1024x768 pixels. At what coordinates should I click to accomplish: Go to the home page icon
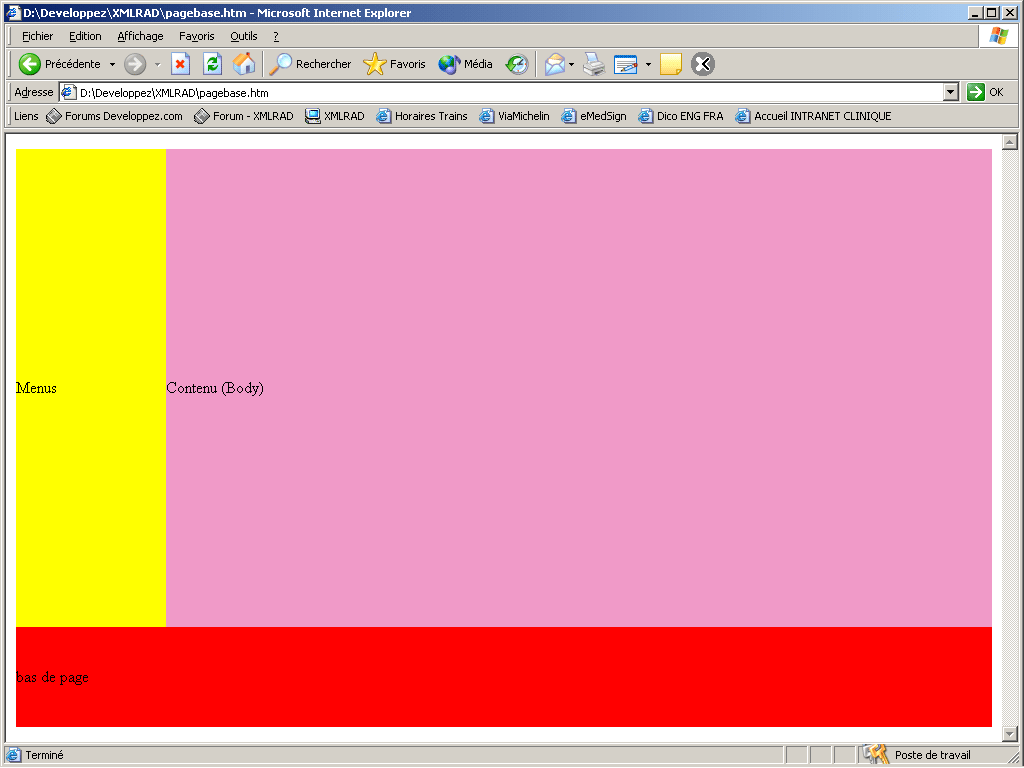[244, 64]
